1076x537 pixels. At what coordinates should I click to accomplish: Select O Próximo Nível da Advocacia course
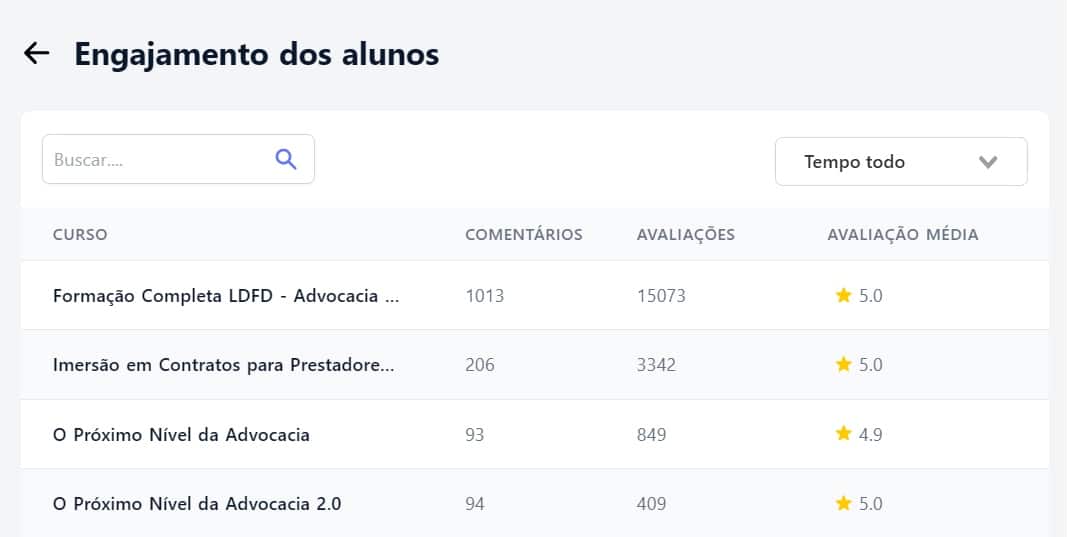(181, 435)
